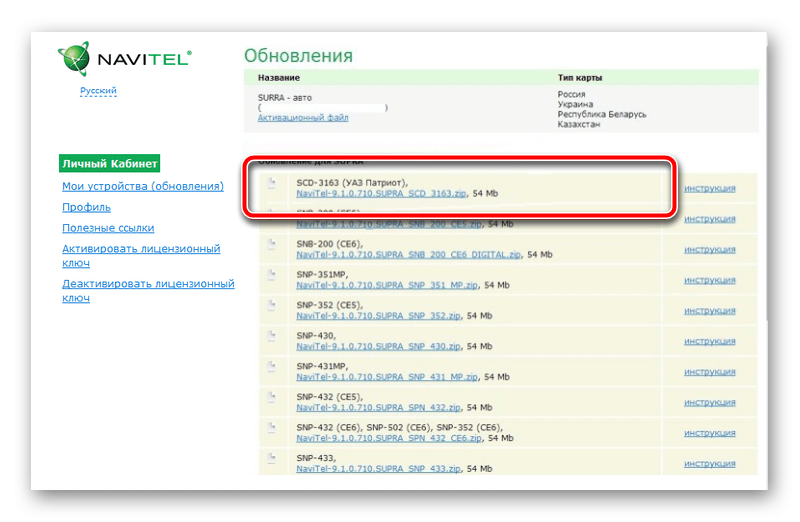800x522 pixels.
Task: Click the Россия map type entry
Action: [571, 94]
